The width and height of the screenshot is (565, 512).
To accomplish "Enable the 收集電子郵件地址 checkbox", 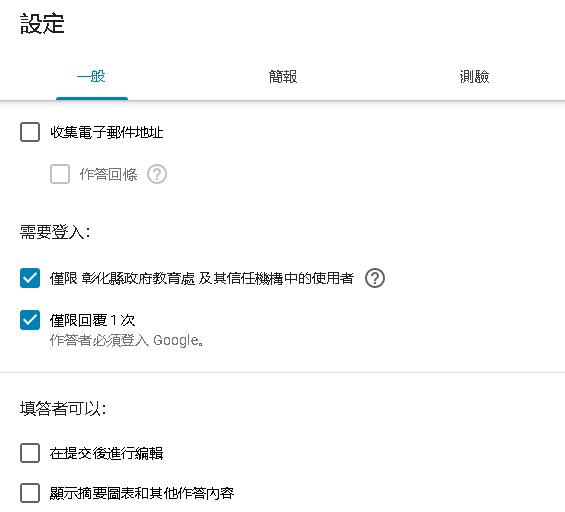I will click(30, 132).
